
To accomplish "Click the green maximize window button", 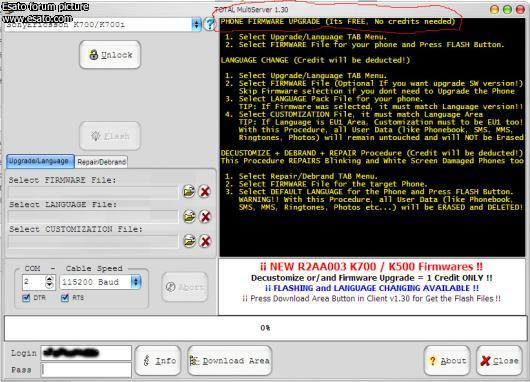I will tap(507, 9).
